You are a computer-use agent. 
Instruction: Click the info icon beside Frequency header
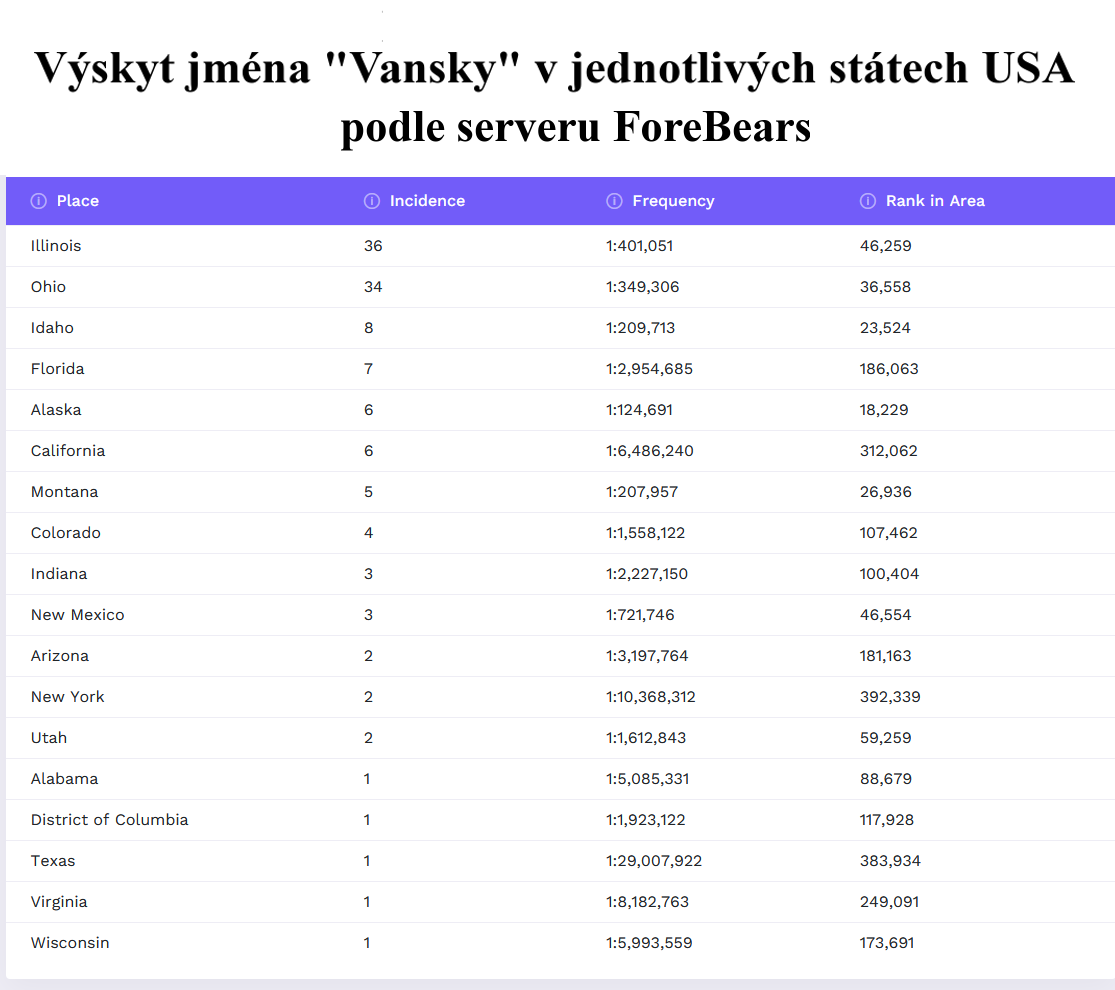(x=615, y=201)
